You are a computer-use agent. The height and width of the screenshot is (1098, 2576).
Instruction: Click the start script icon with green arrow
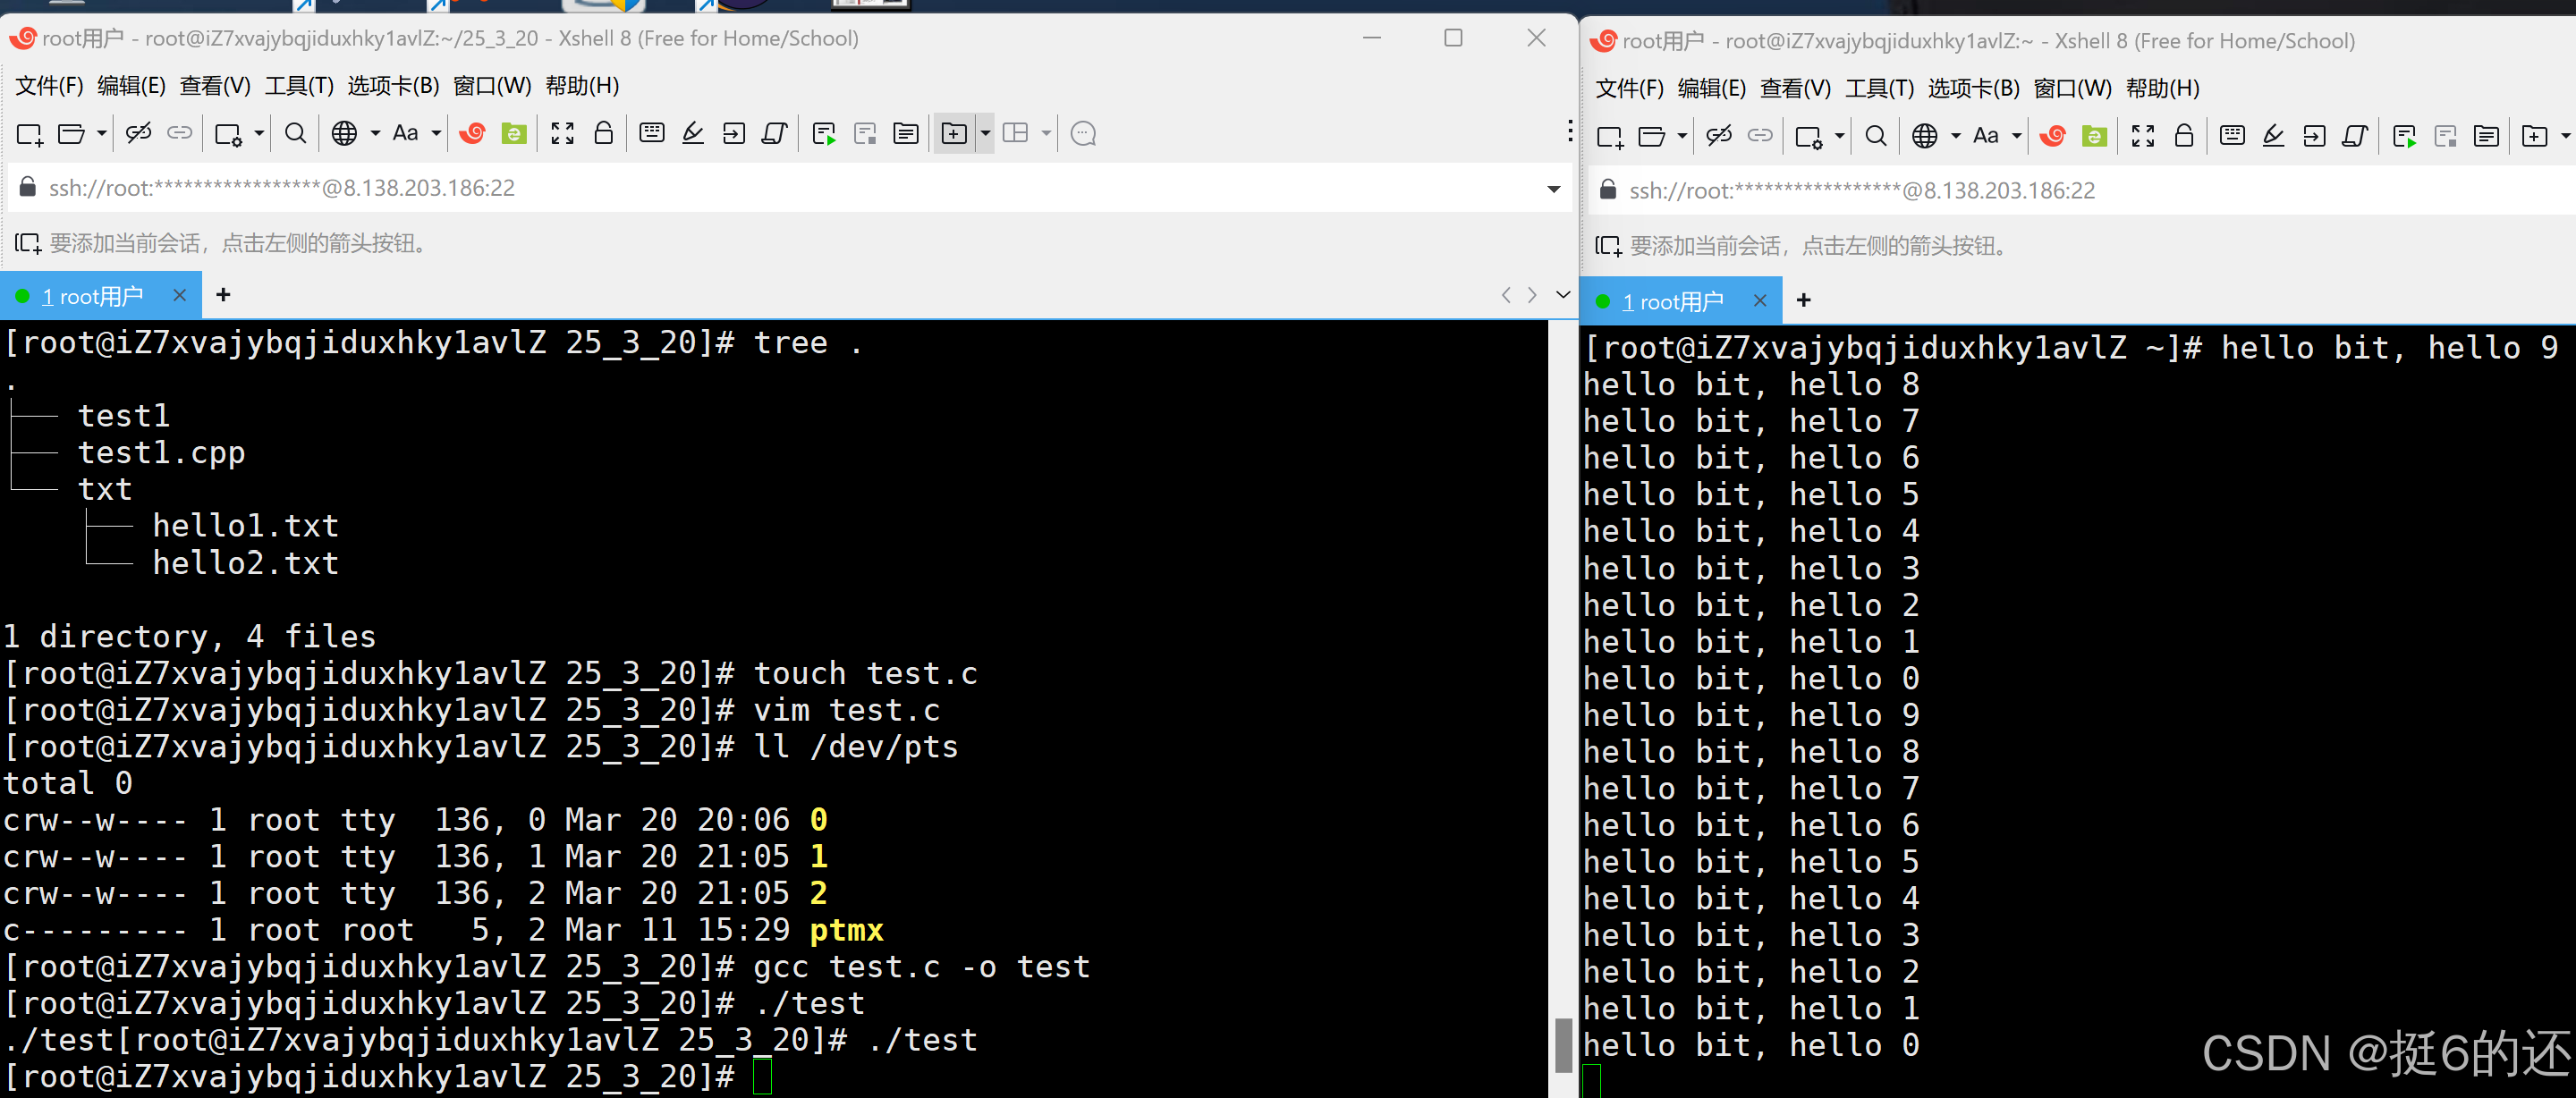tap(824, 134)
